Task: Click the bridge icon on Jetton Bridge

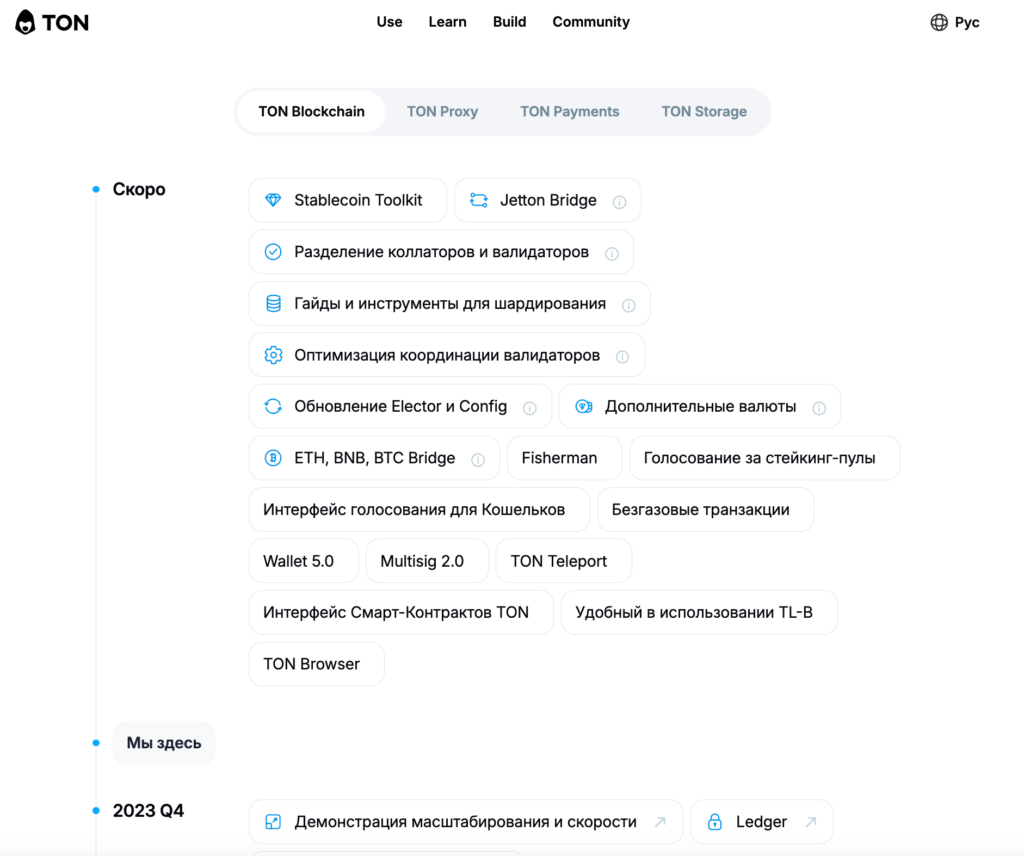Action: pyautogui.click(x=480, y=200)
